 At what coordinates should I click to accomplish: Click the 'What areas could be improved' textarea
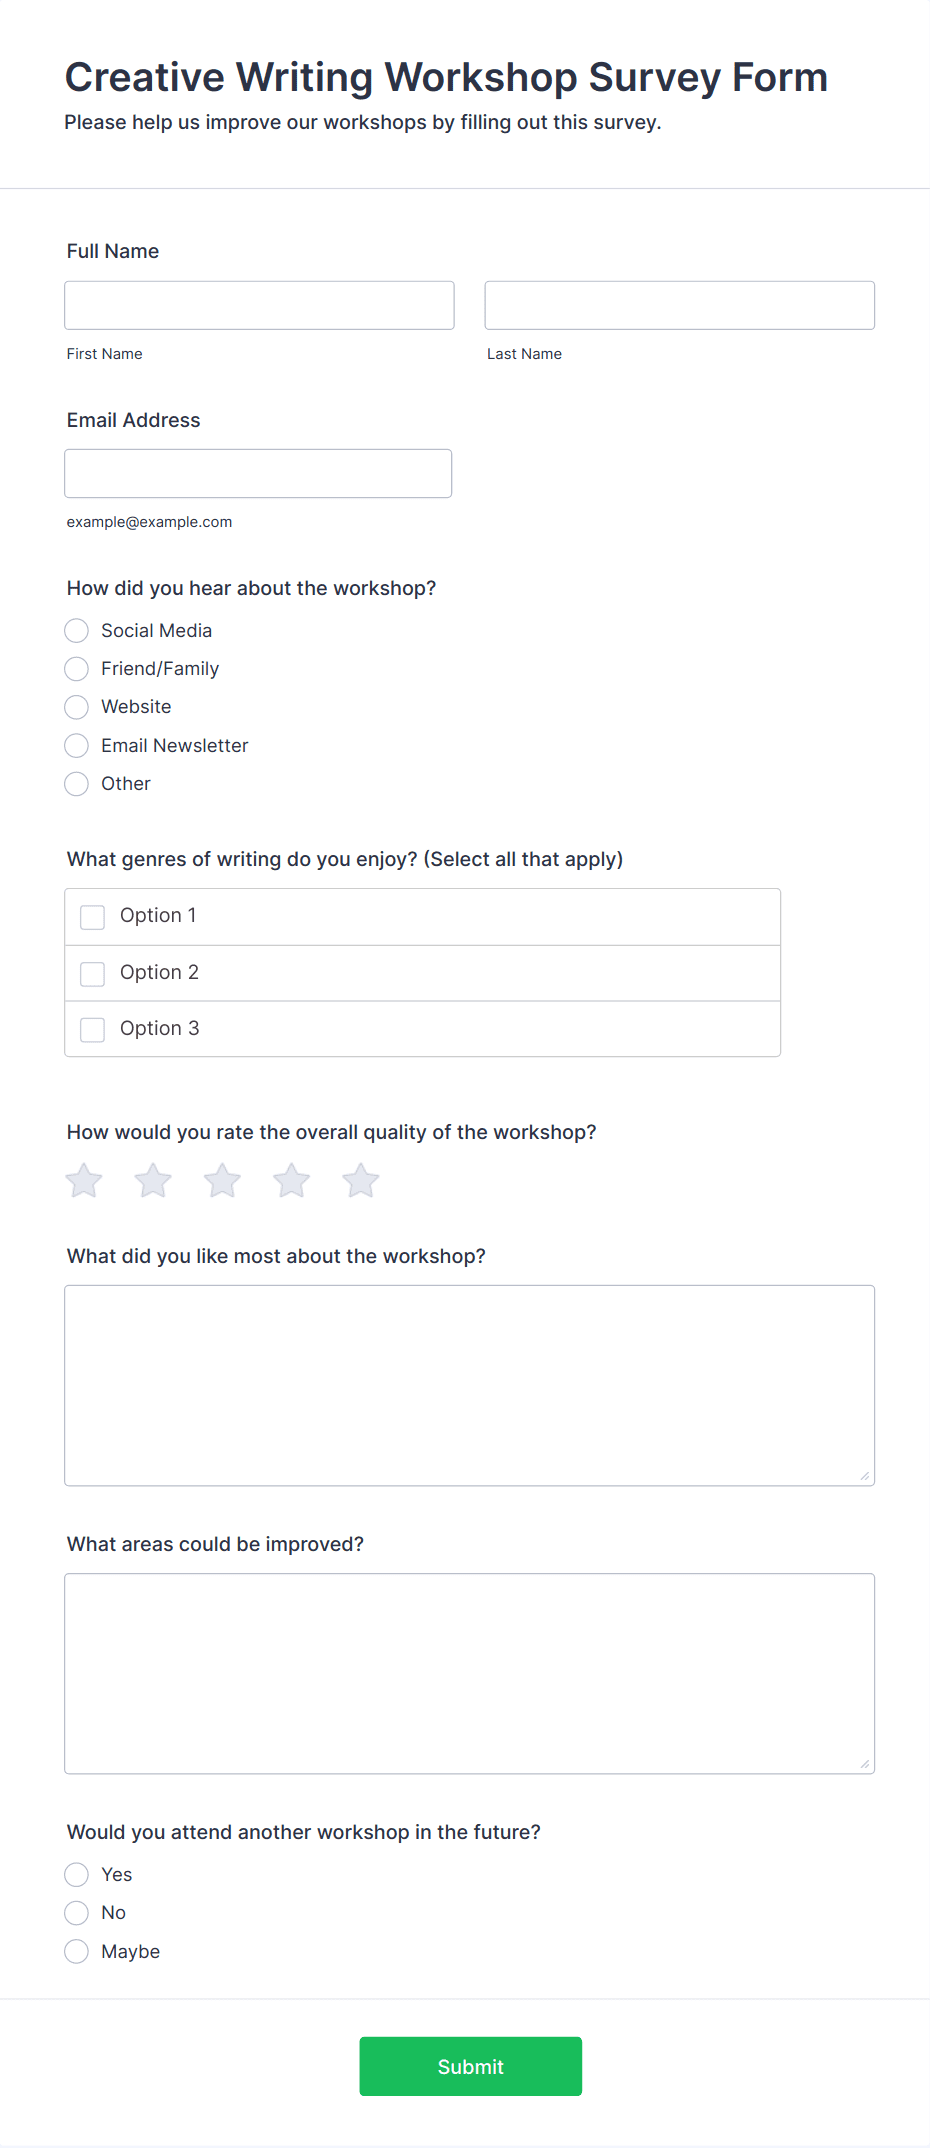469,1674
